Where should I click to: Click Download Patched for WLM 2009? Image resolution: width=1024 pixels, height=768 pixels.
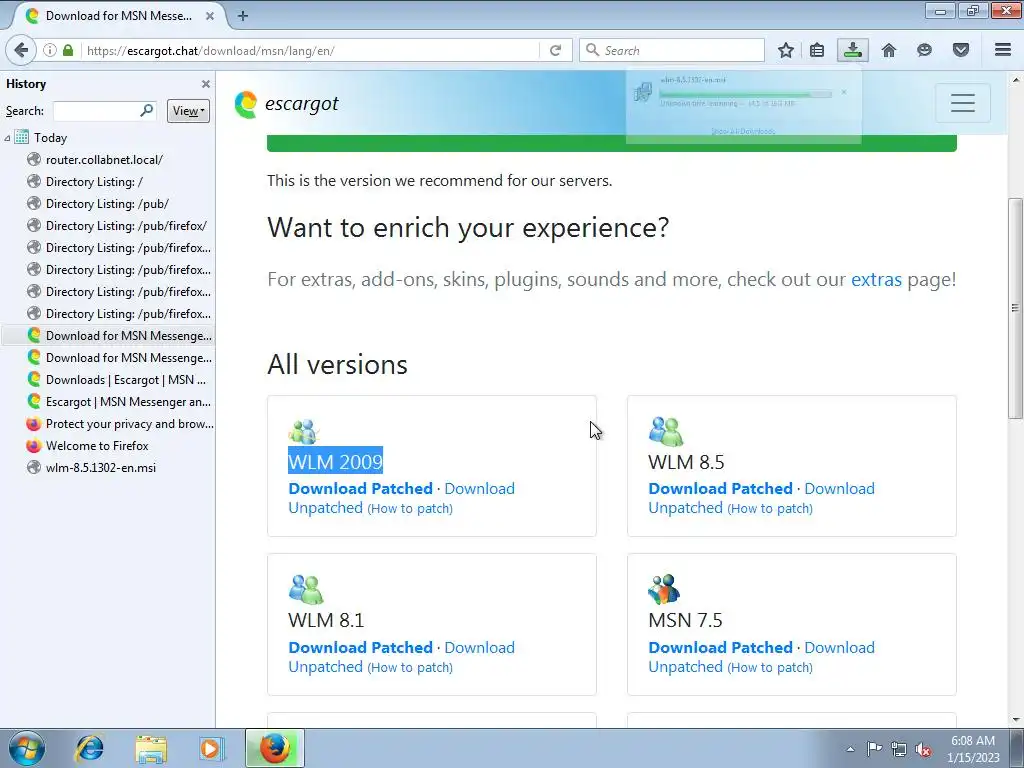(x=360, y=488)
